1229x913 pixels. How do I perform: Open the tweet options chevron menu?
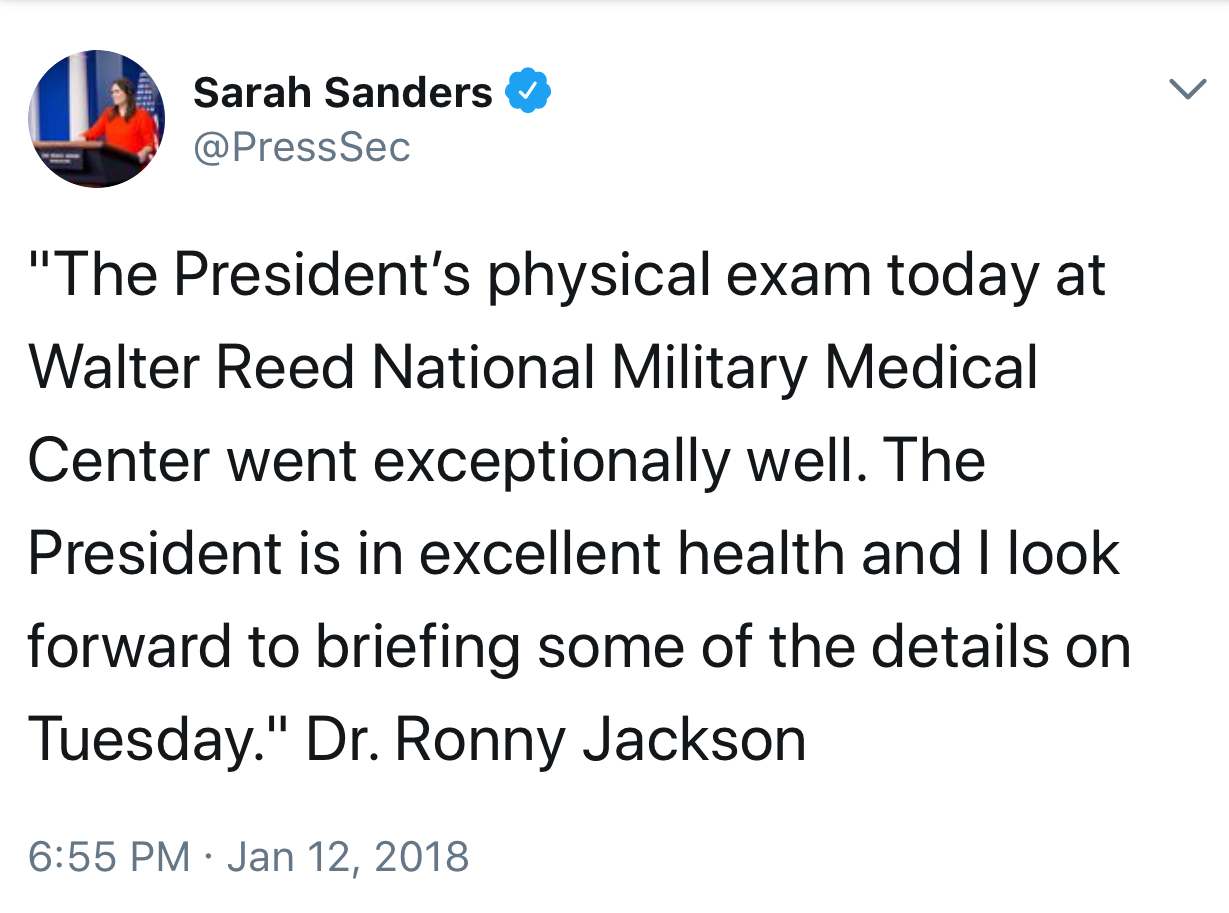(1187, 90)
